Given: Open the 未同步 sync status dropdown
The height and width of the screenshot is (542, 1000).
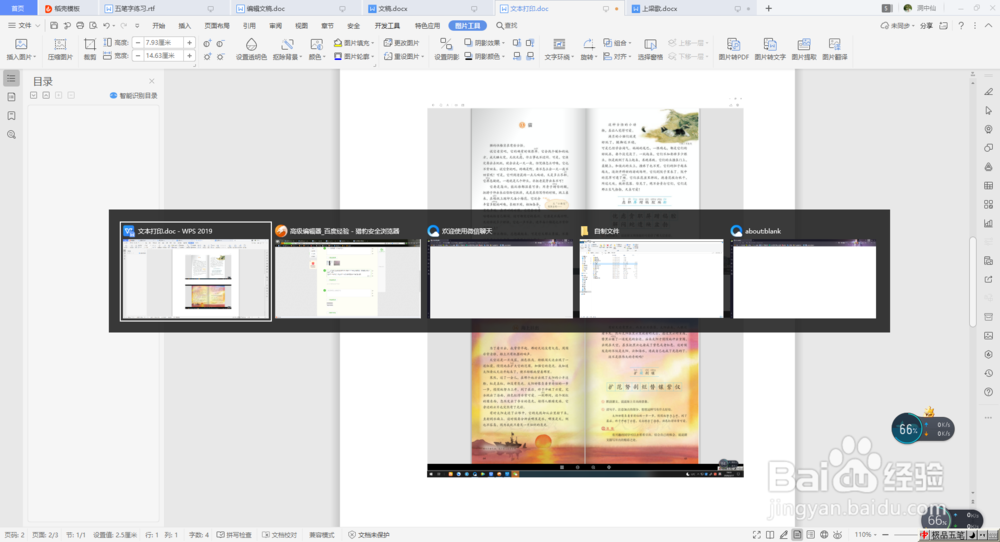Looking at the screenshot, I should click(898, 26).
